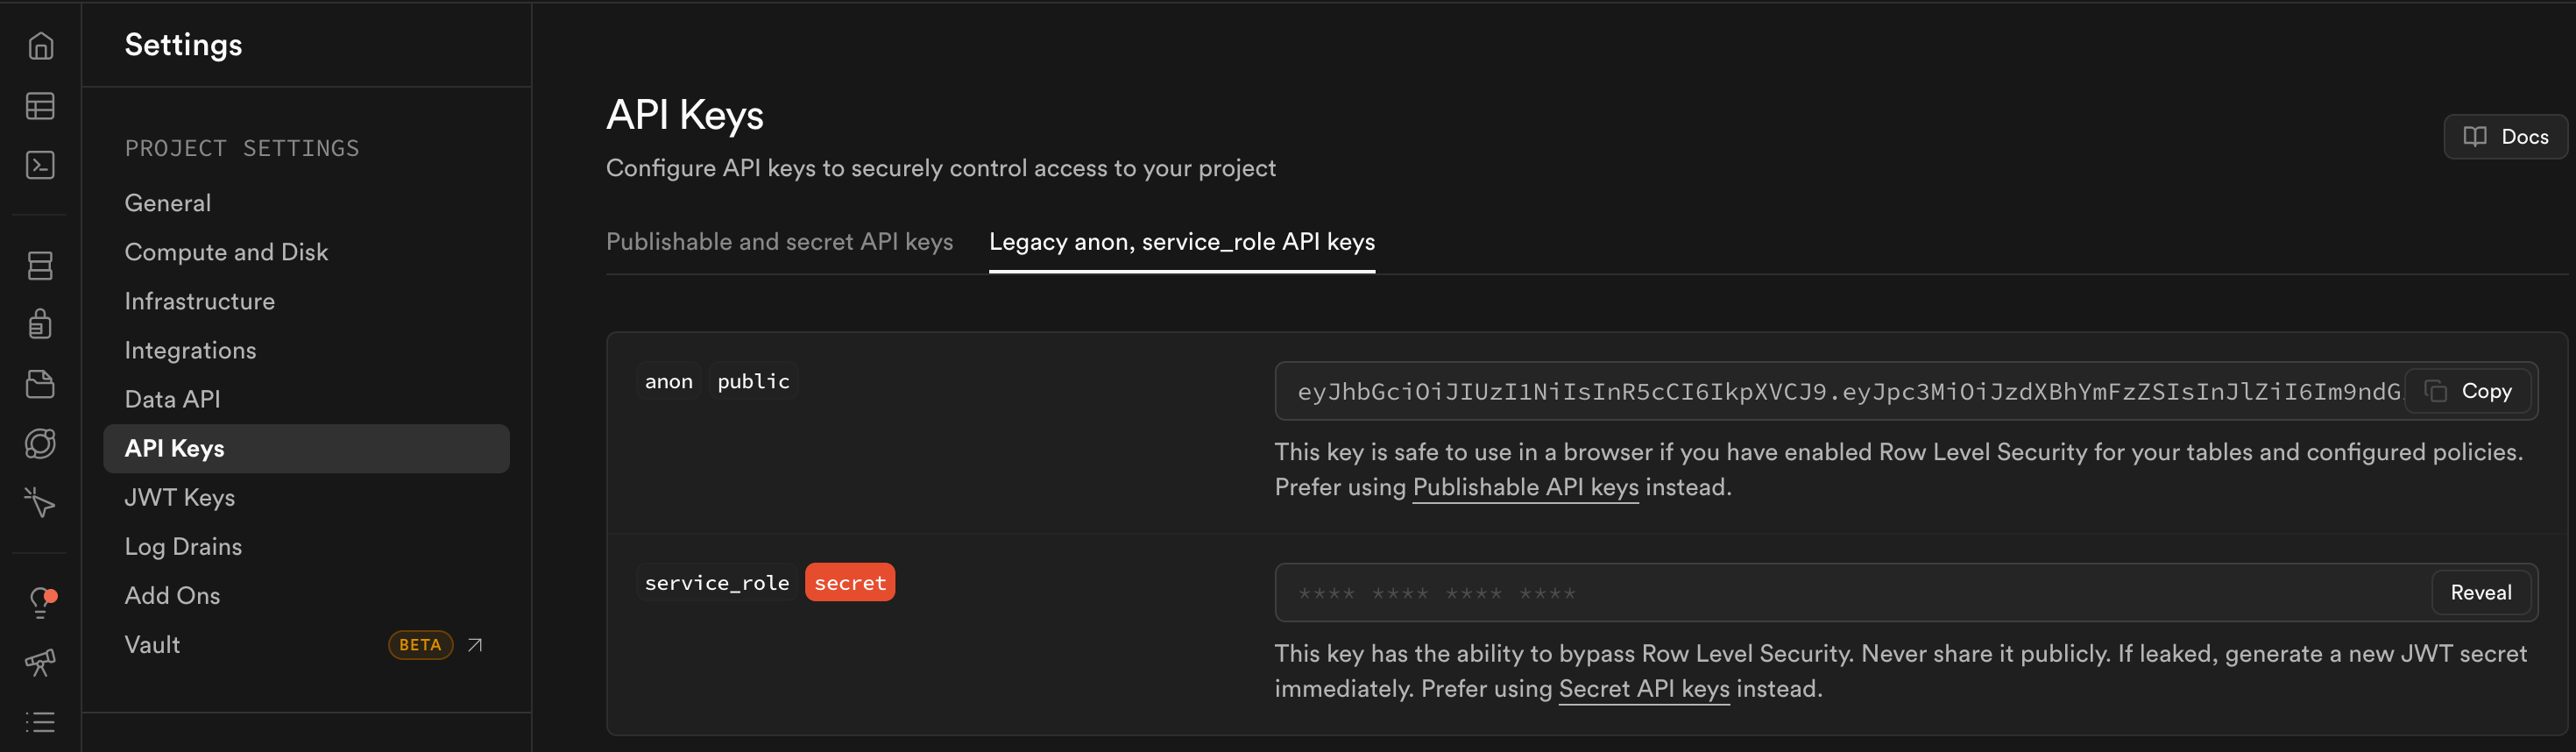Open the SQL Editor terminal icon

[40, 165]
